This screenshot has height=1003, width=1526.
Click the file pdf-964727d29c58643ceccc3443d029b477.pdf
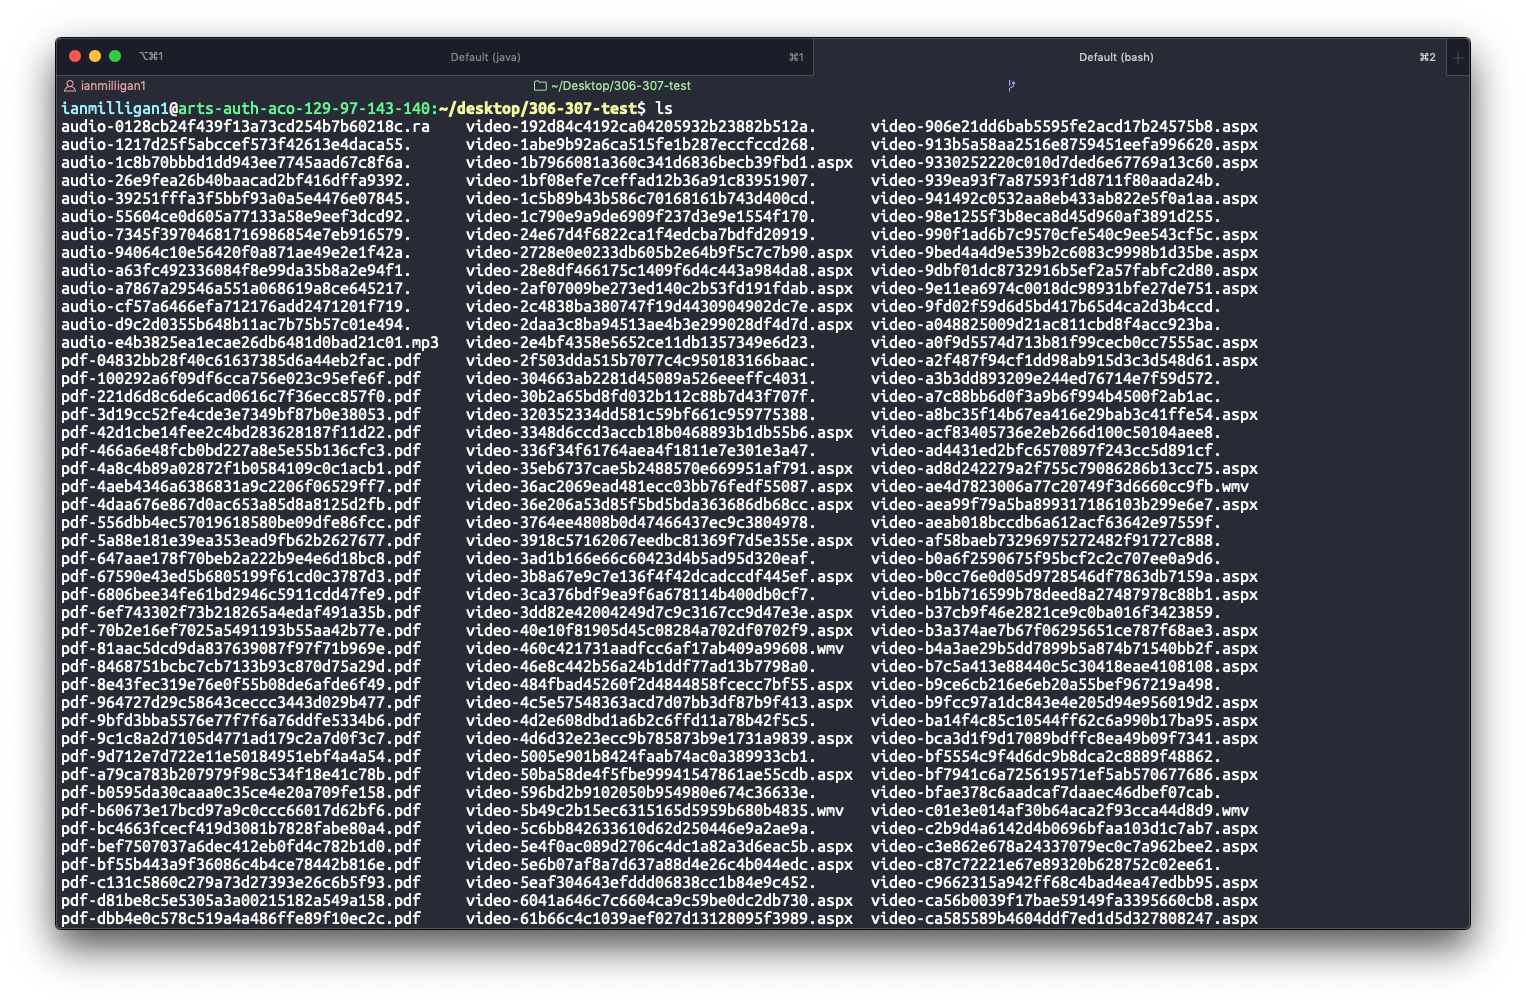[x=241, y=703]
